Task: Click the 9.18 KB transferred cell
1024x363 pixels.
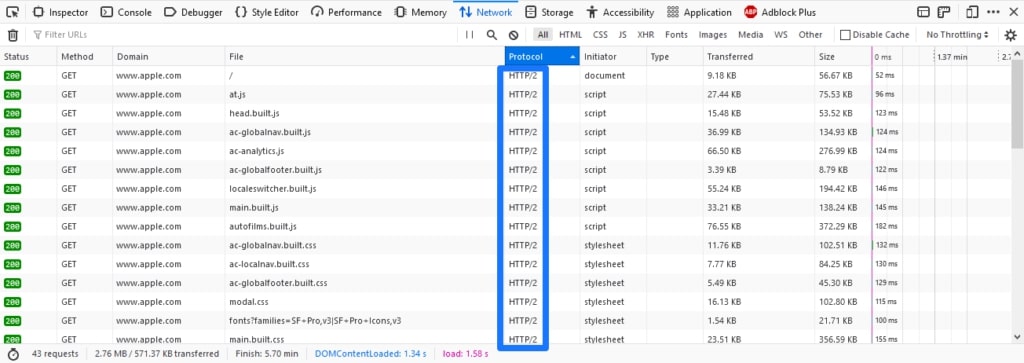Action: pos(722,76)
